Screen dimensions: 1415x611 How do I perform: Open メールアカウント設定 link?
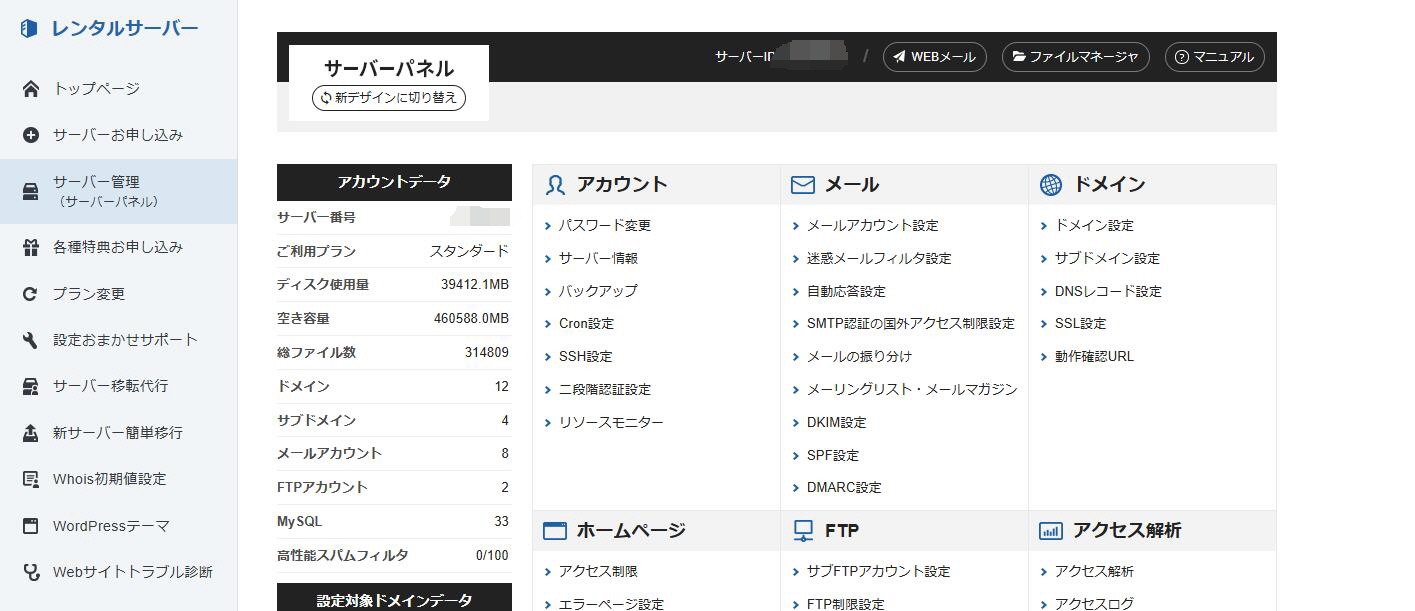[873, 226]
